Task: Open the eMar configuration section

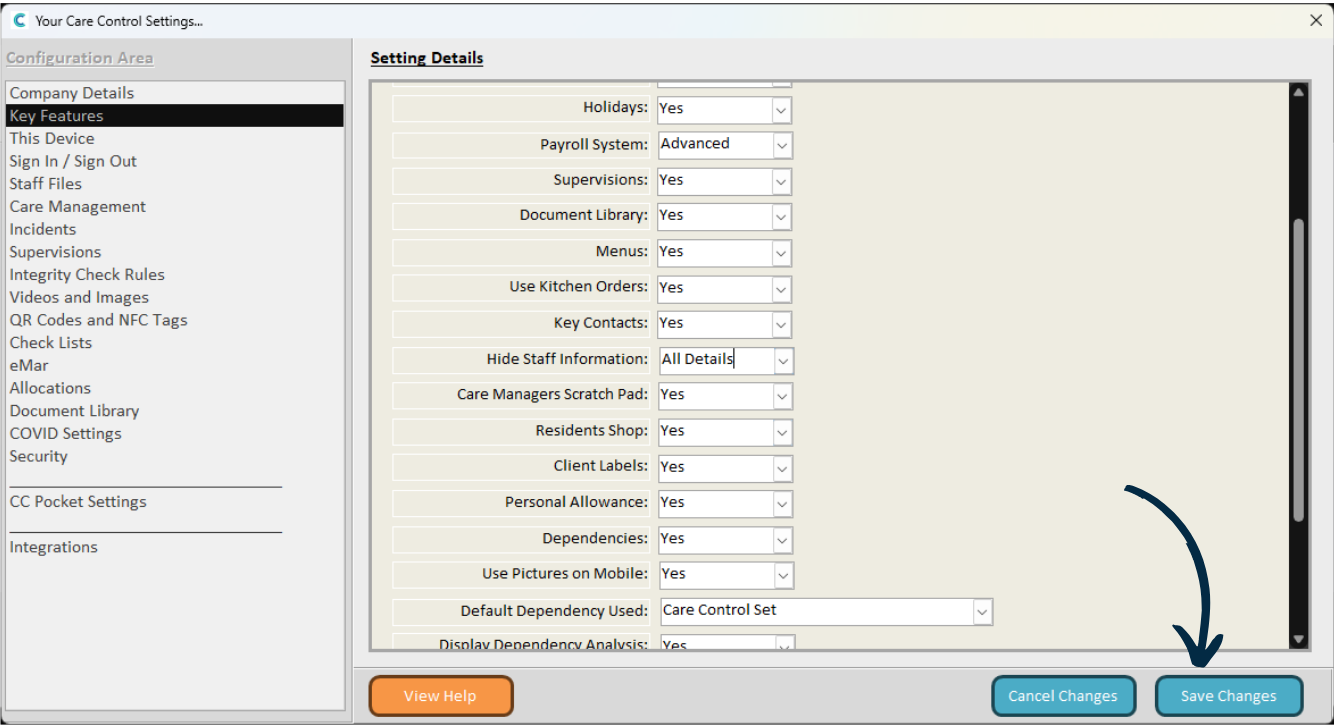Action: pos(29,365)
